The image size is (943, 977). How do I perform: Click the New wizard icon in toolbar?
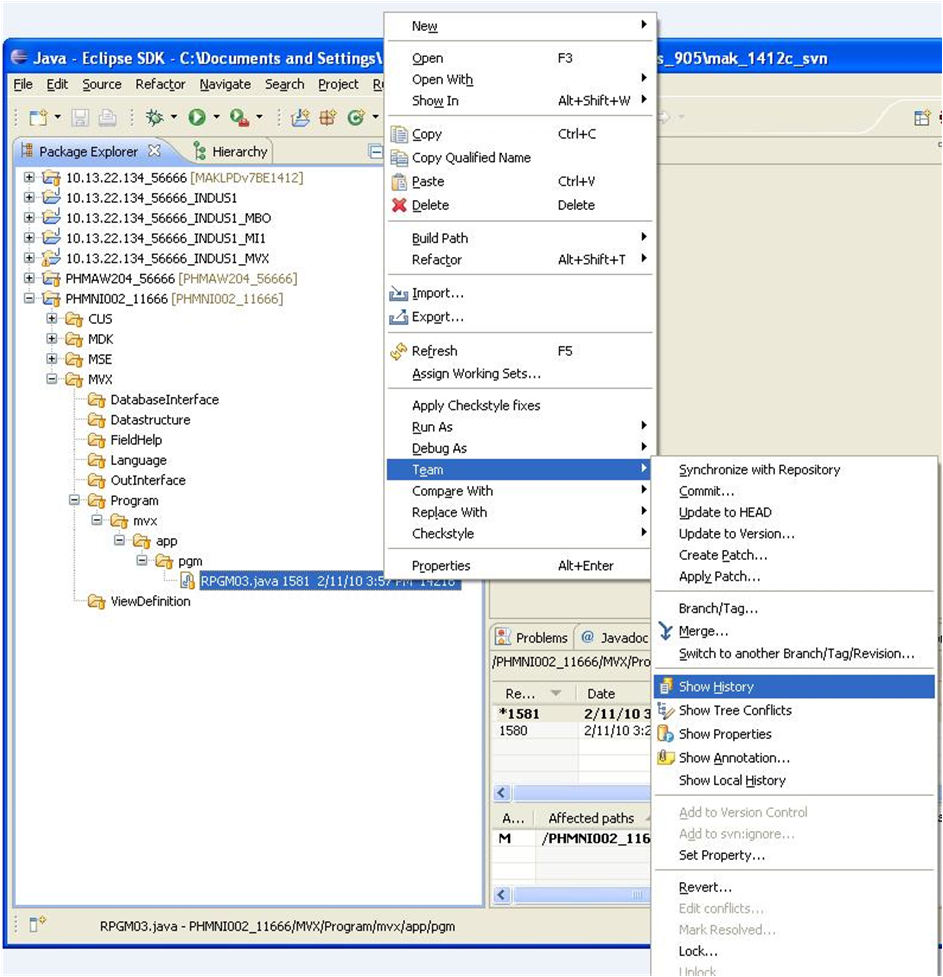coord(38,118)
